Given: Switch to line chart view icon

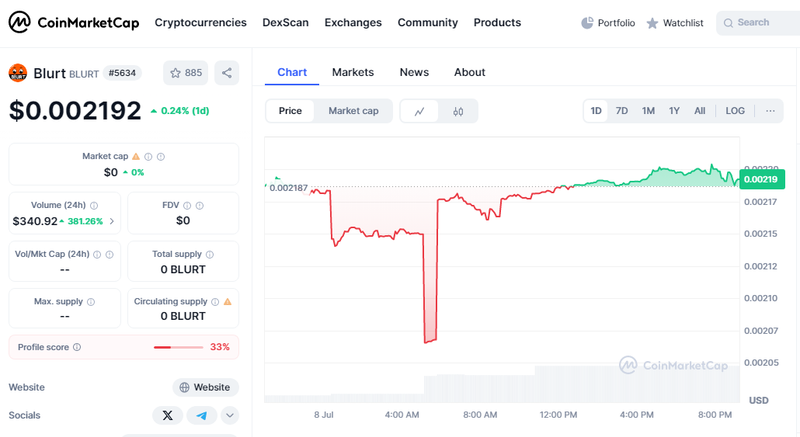Looking at the screenshot, I should click(x=419, y=111).
